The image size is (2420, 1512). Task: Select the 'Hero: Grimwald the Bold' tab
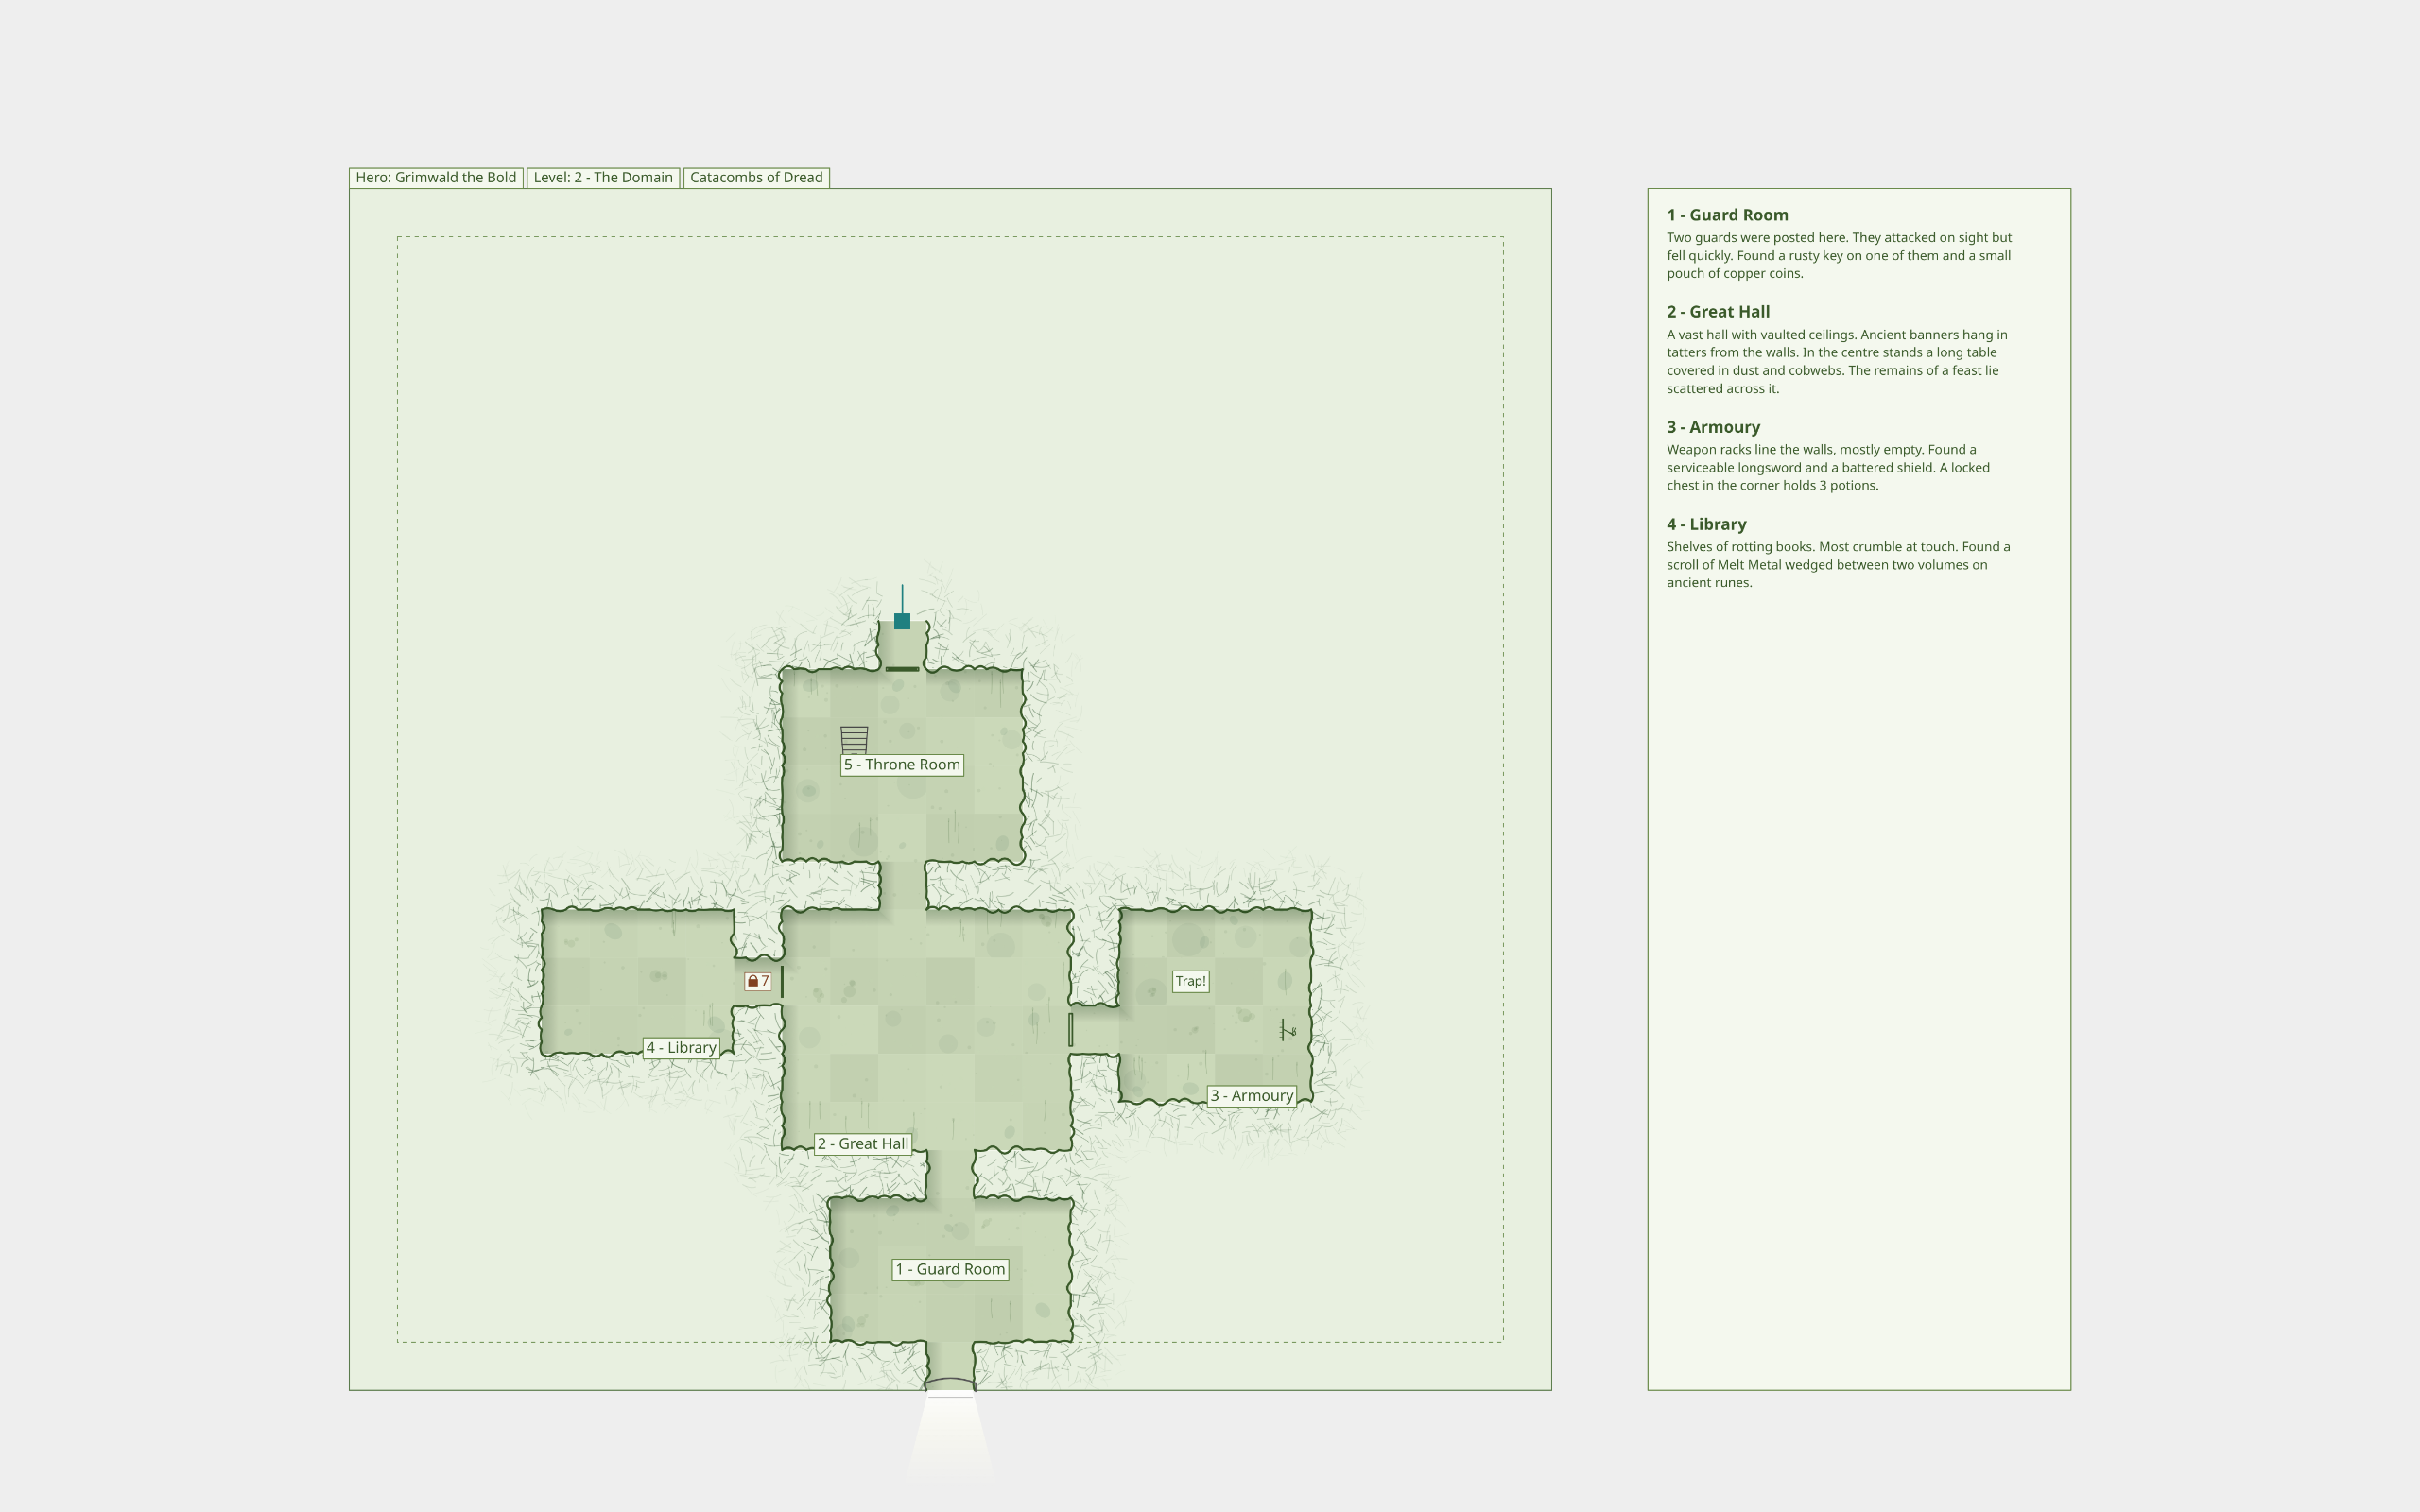point(436,178)
